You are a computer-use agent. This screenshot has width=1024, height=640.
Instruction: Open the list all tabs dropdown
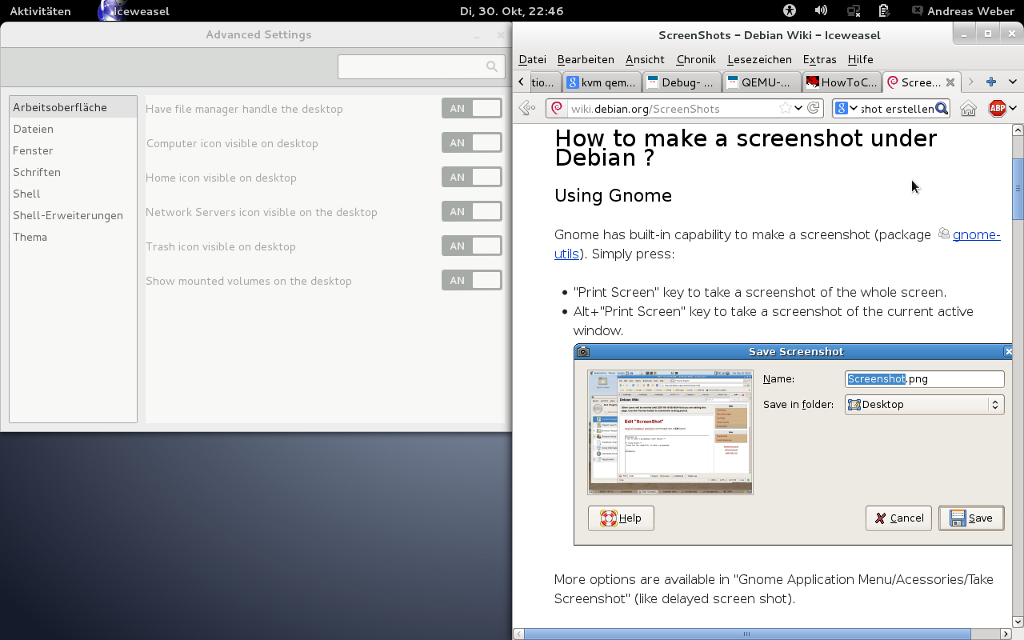click(x=1011, y=82)
